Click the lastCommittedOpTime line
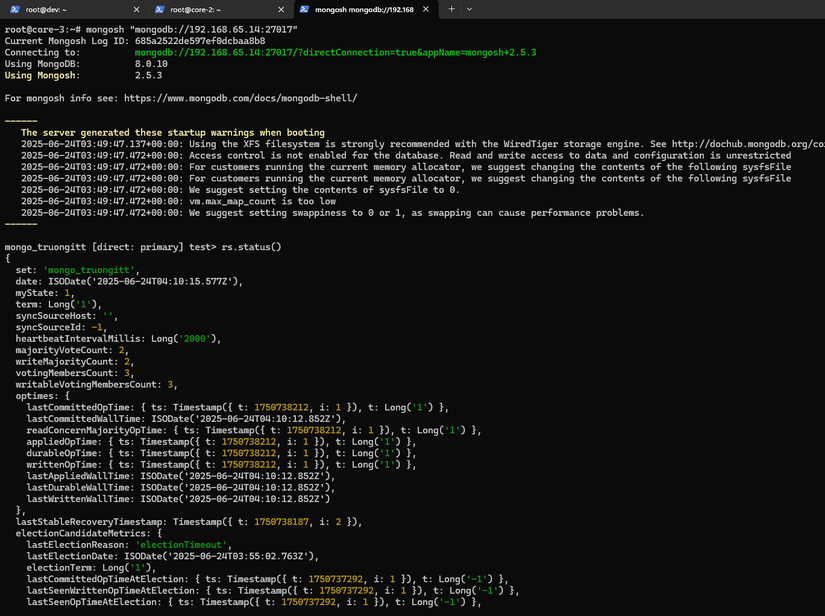This screenshot has width=825, height=616. tap(238, 408)
